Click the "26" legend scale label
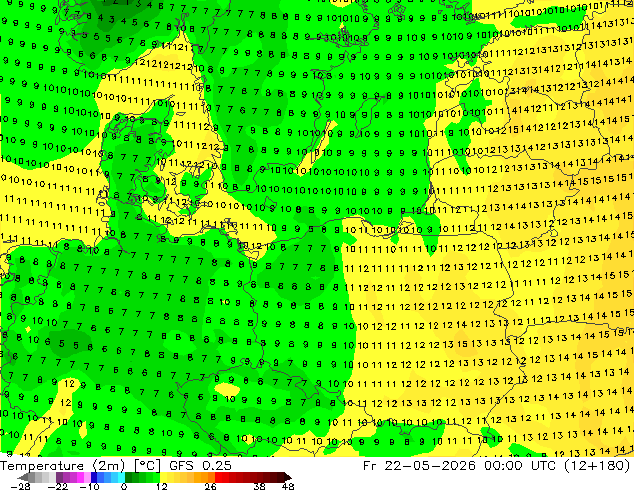 pos(210,486)
